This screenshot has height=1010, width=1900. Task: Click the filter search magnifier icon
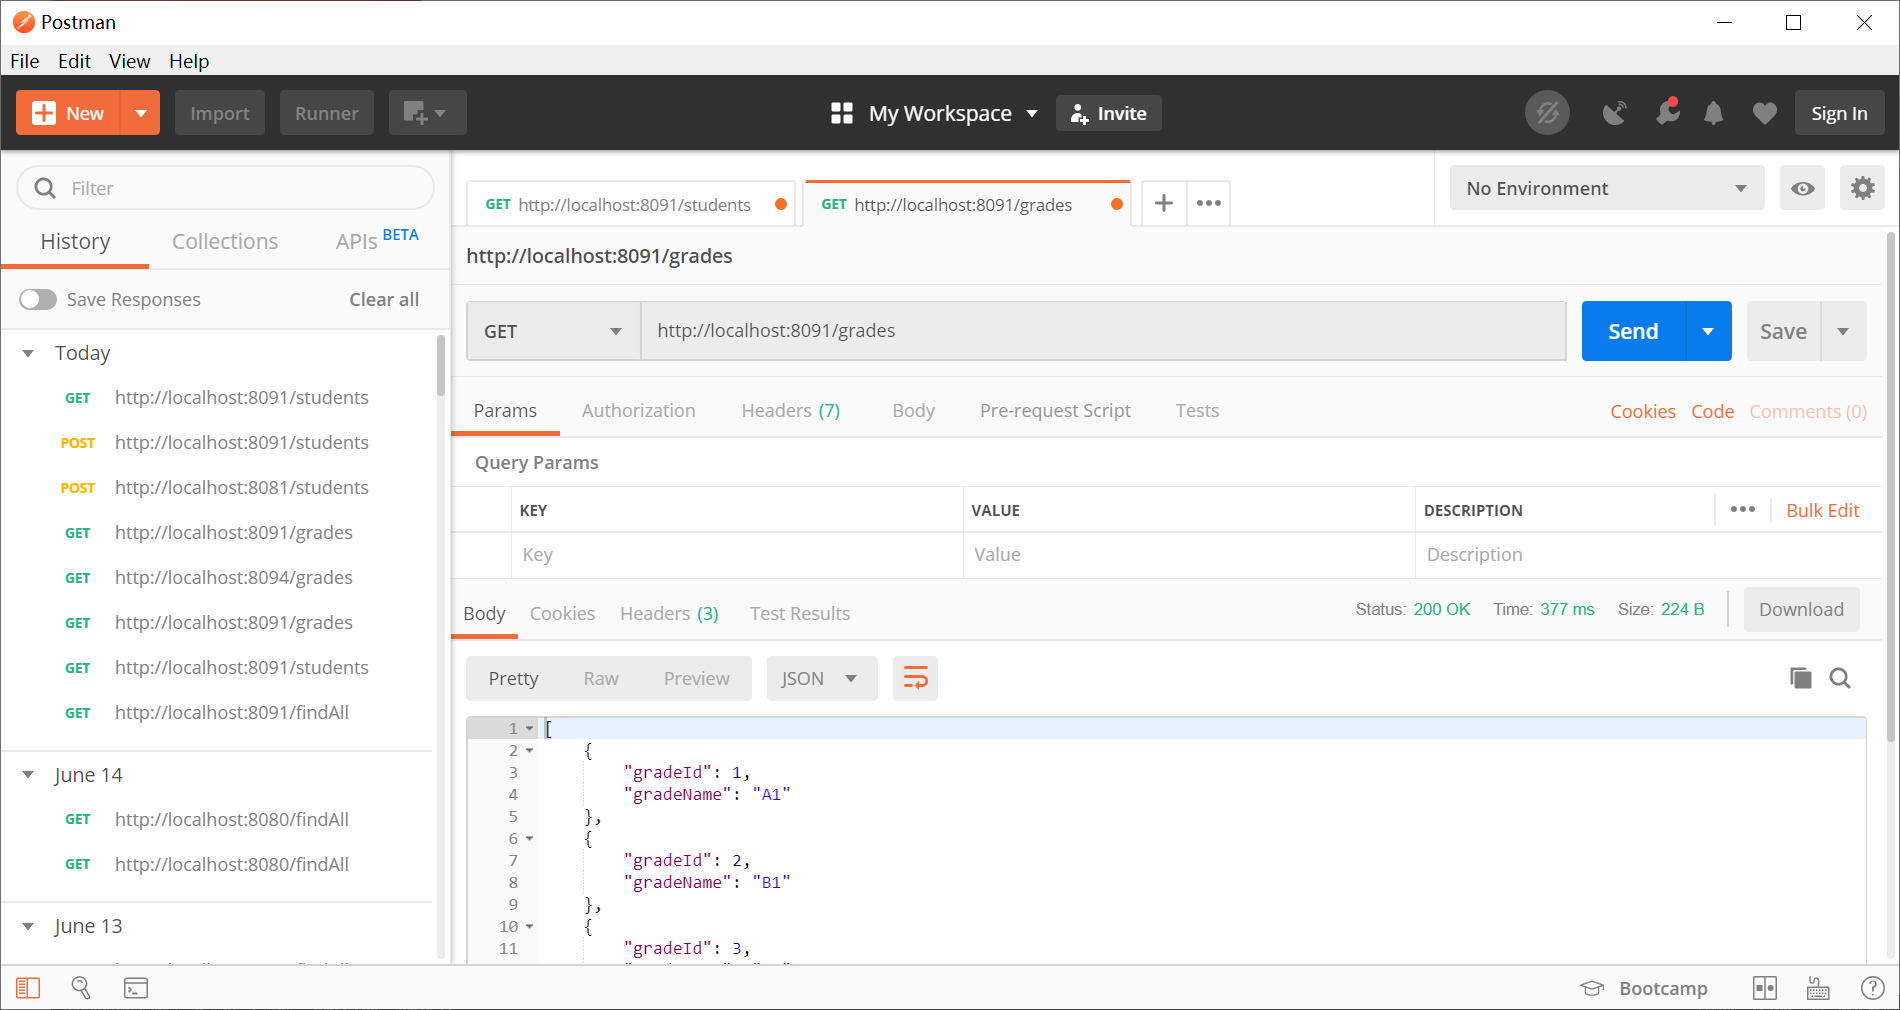coord(45,188)
